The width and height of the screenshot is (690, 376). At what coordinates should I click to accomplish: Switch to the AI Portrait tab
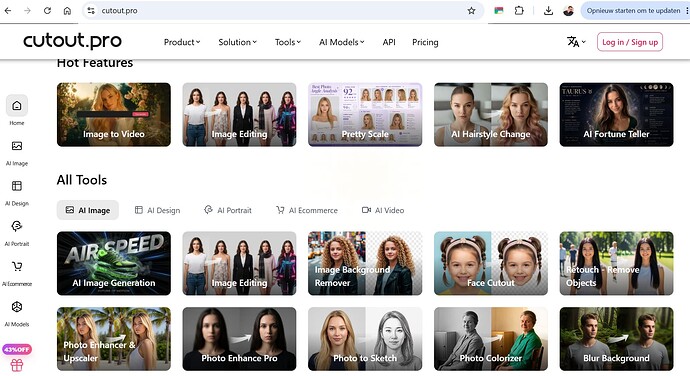tap(228, 210)
